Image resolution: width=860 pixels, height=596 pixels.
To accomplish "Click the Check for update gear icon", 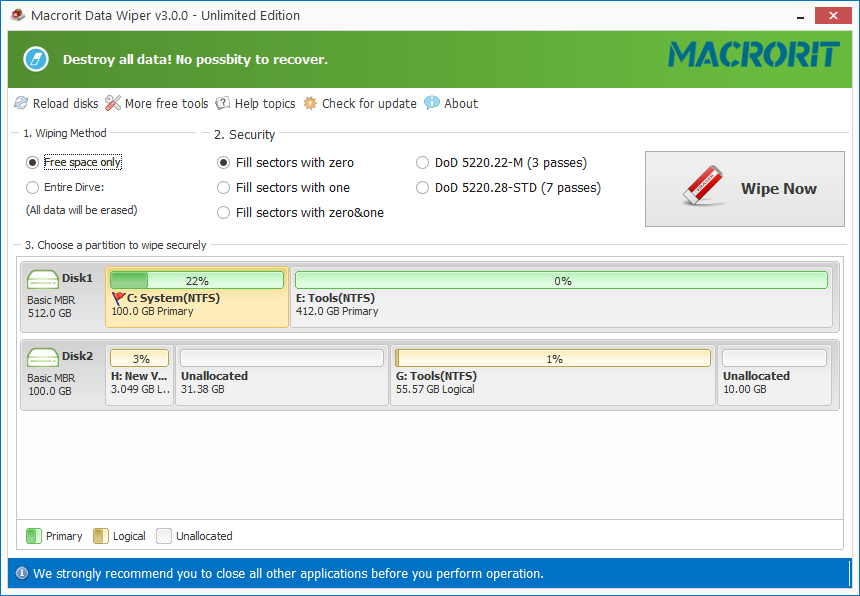I will click(308, 103).
